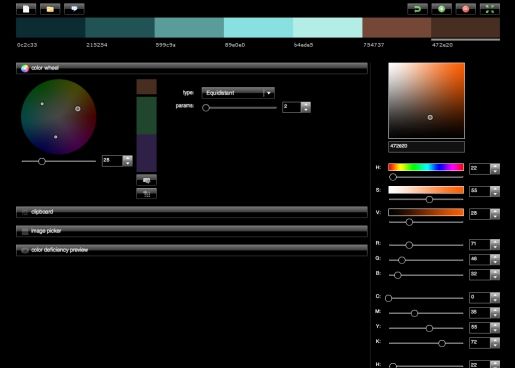Click the magenta M slider handle
Image resolution: width=515 pixels, height=368 pixels.
click(x=414, y=313)
